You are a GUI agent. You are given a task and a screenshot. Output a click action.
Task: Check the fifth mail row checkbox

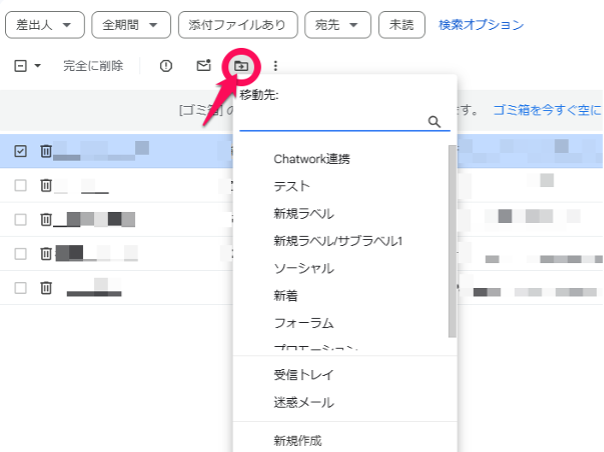coord(20,288)
